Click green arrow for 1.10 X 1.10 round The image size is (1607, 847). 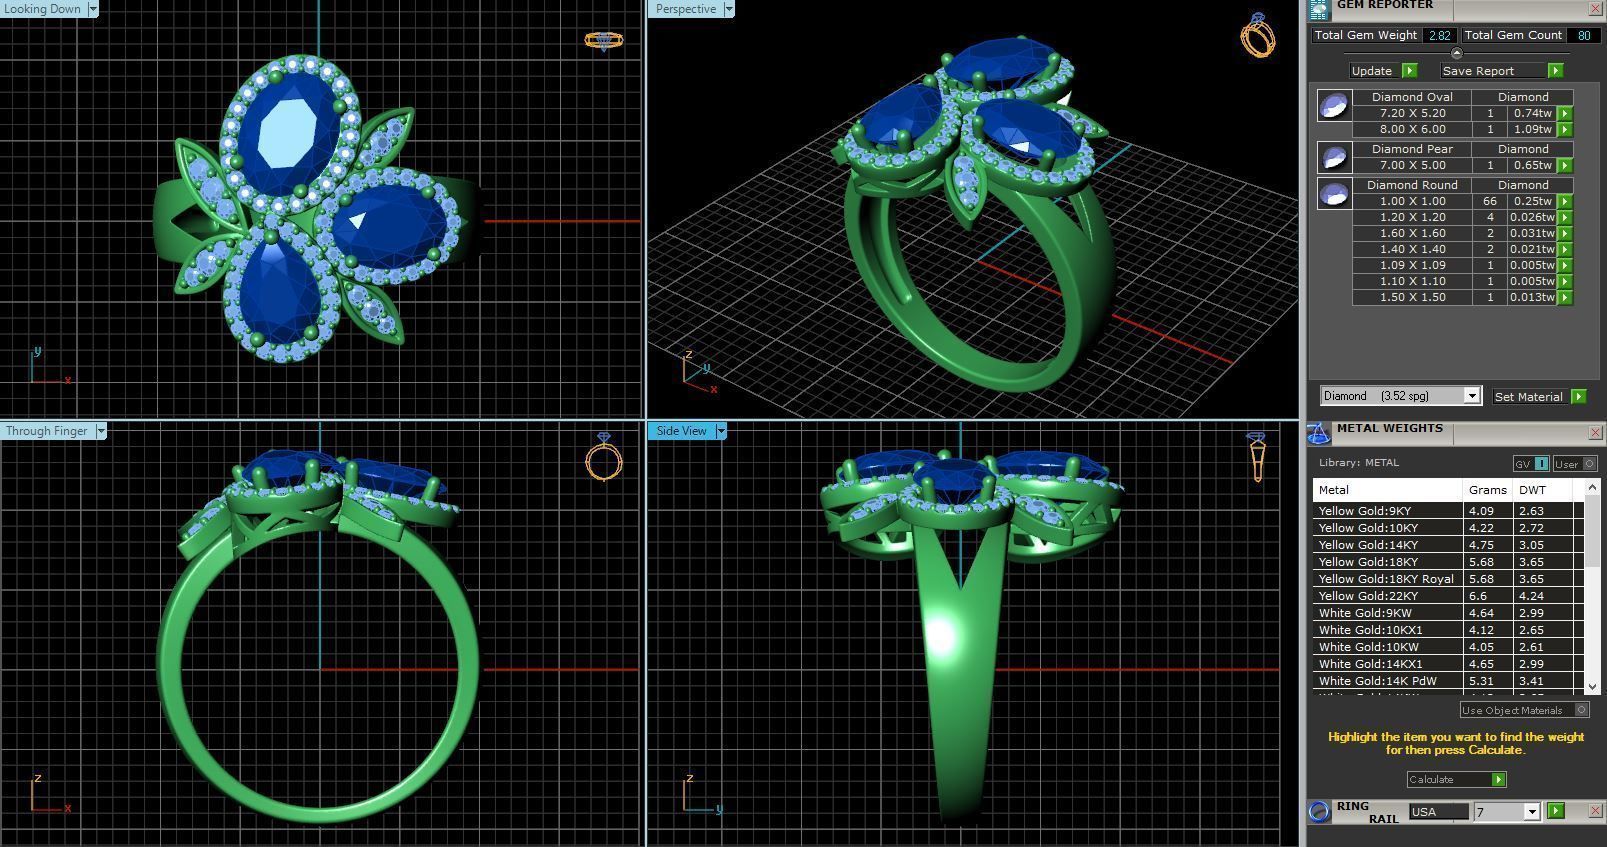pos(1564,282)
